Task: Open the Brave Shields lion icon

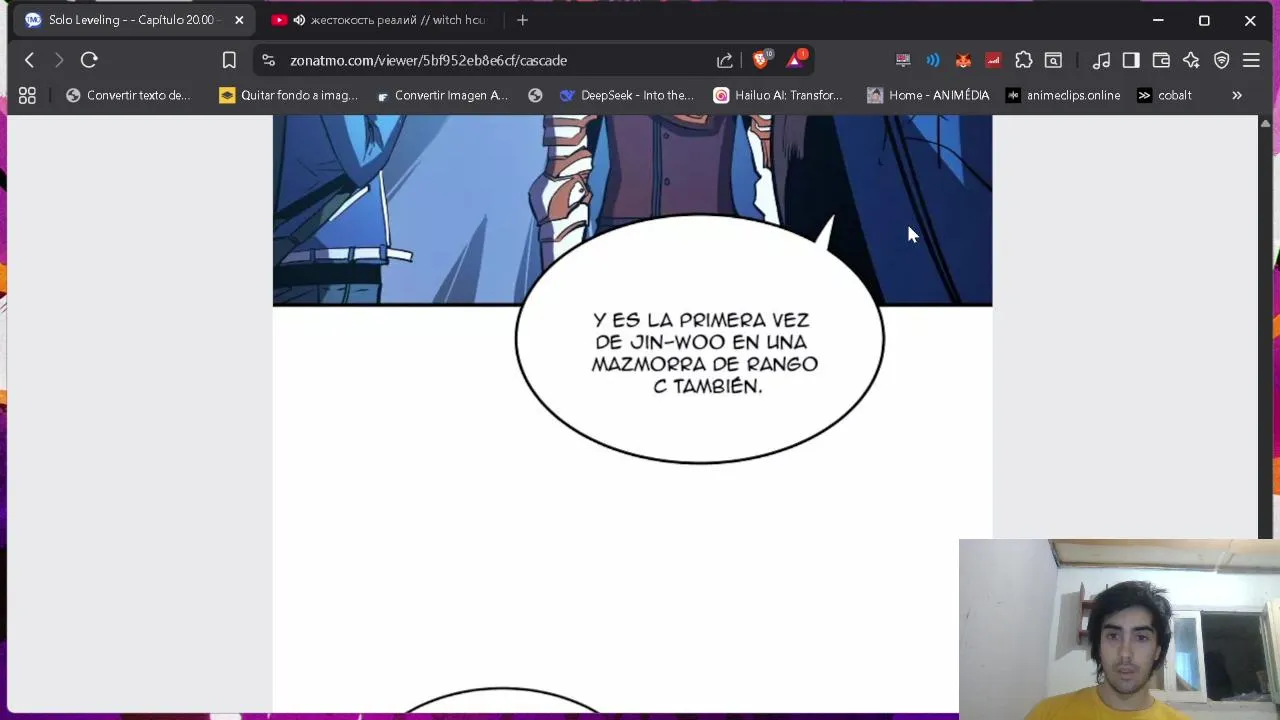Action: tap(761, 60)
